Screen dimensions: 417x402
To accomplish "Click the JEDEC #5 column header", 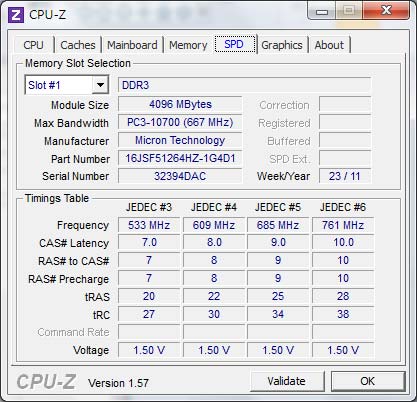I will [x=278, y=207].
